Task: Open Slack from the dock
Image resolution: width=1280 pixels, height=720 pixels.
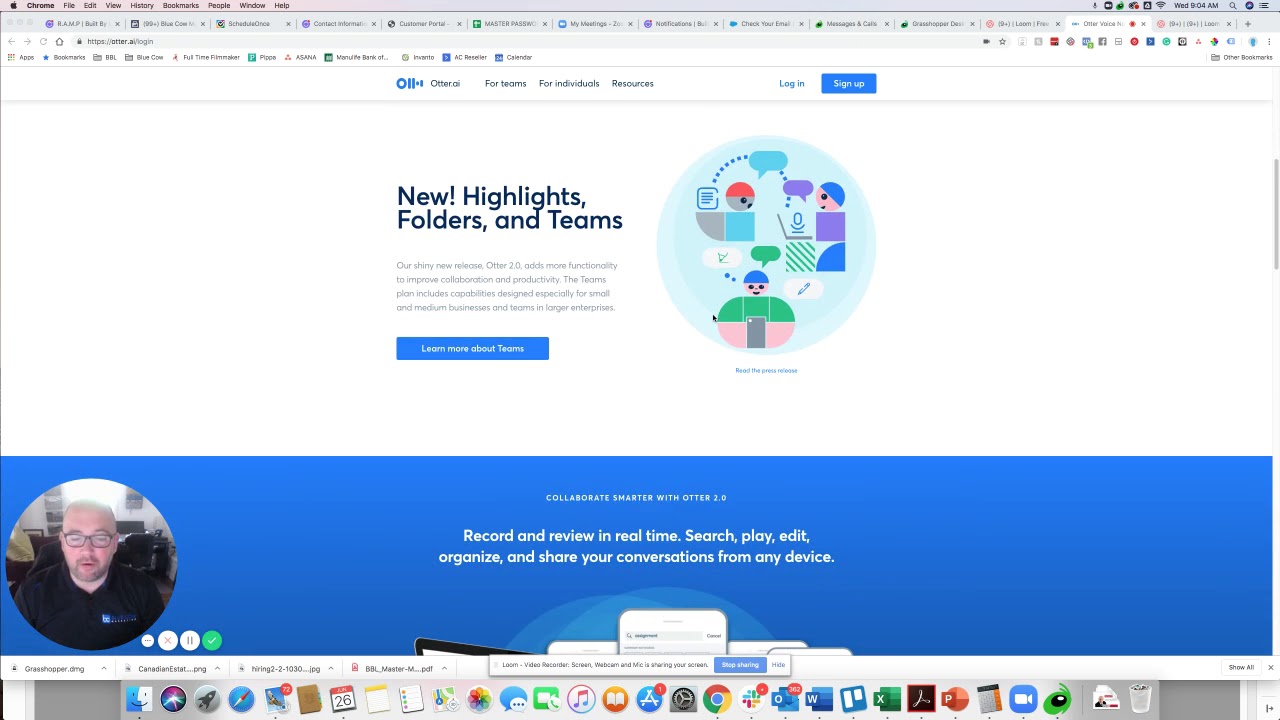Action: (751, 699)
